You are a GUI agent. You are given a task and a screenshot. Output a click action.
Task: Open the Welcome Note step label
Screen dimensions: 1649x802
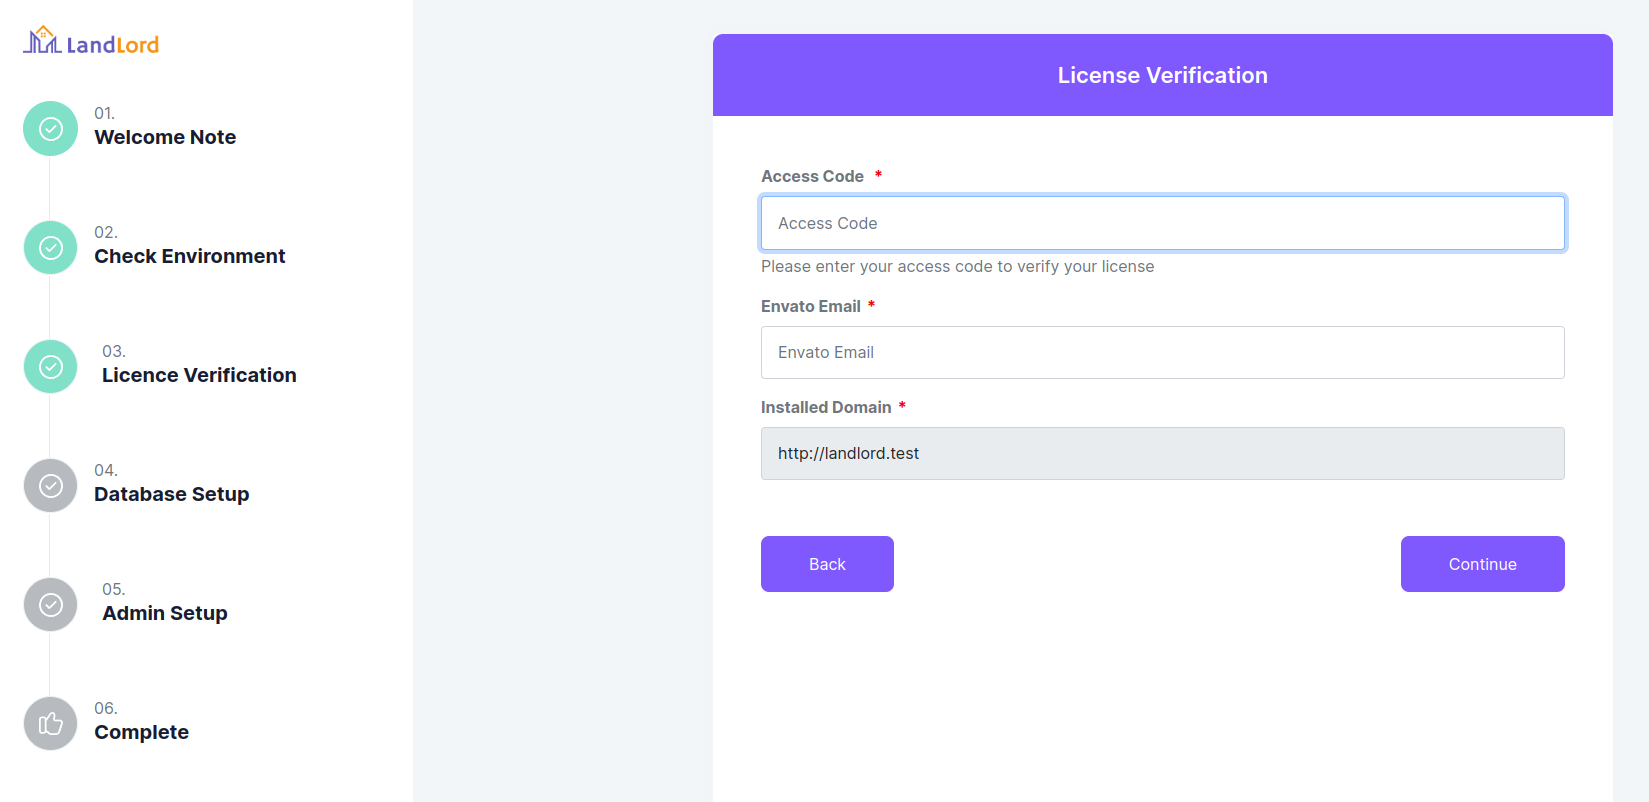[x=165, y=138]
